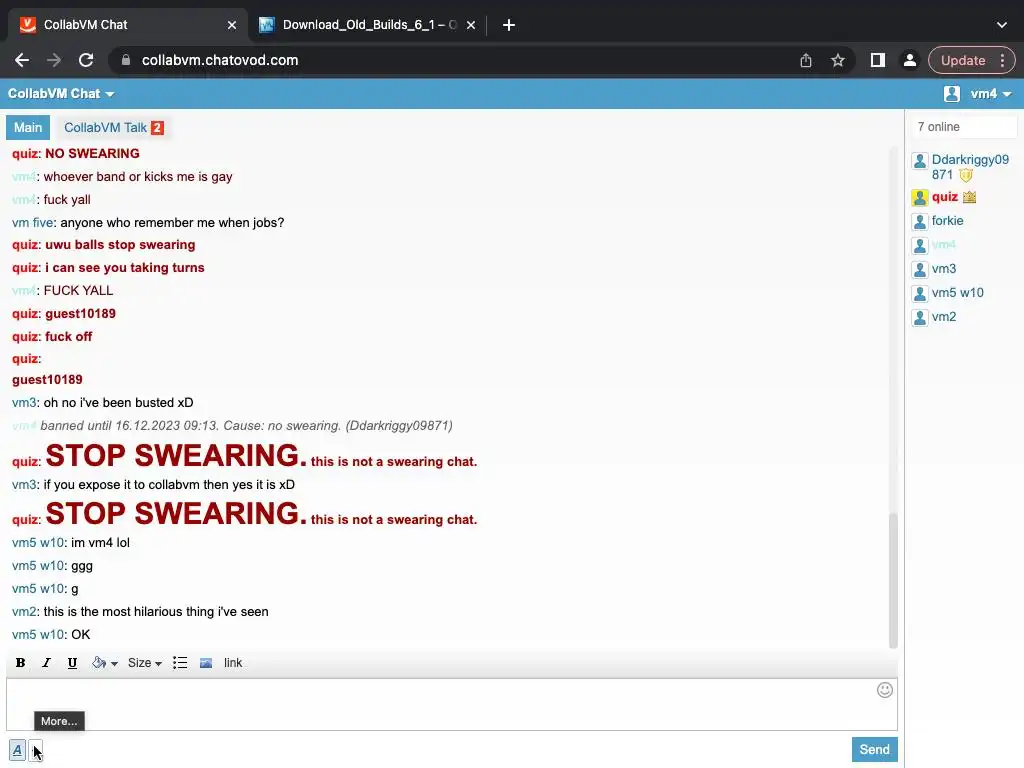Screen dimensions: 1024x768
Task: Go forward in browser history
Action: pyautogui.click(x=54, y=60)
